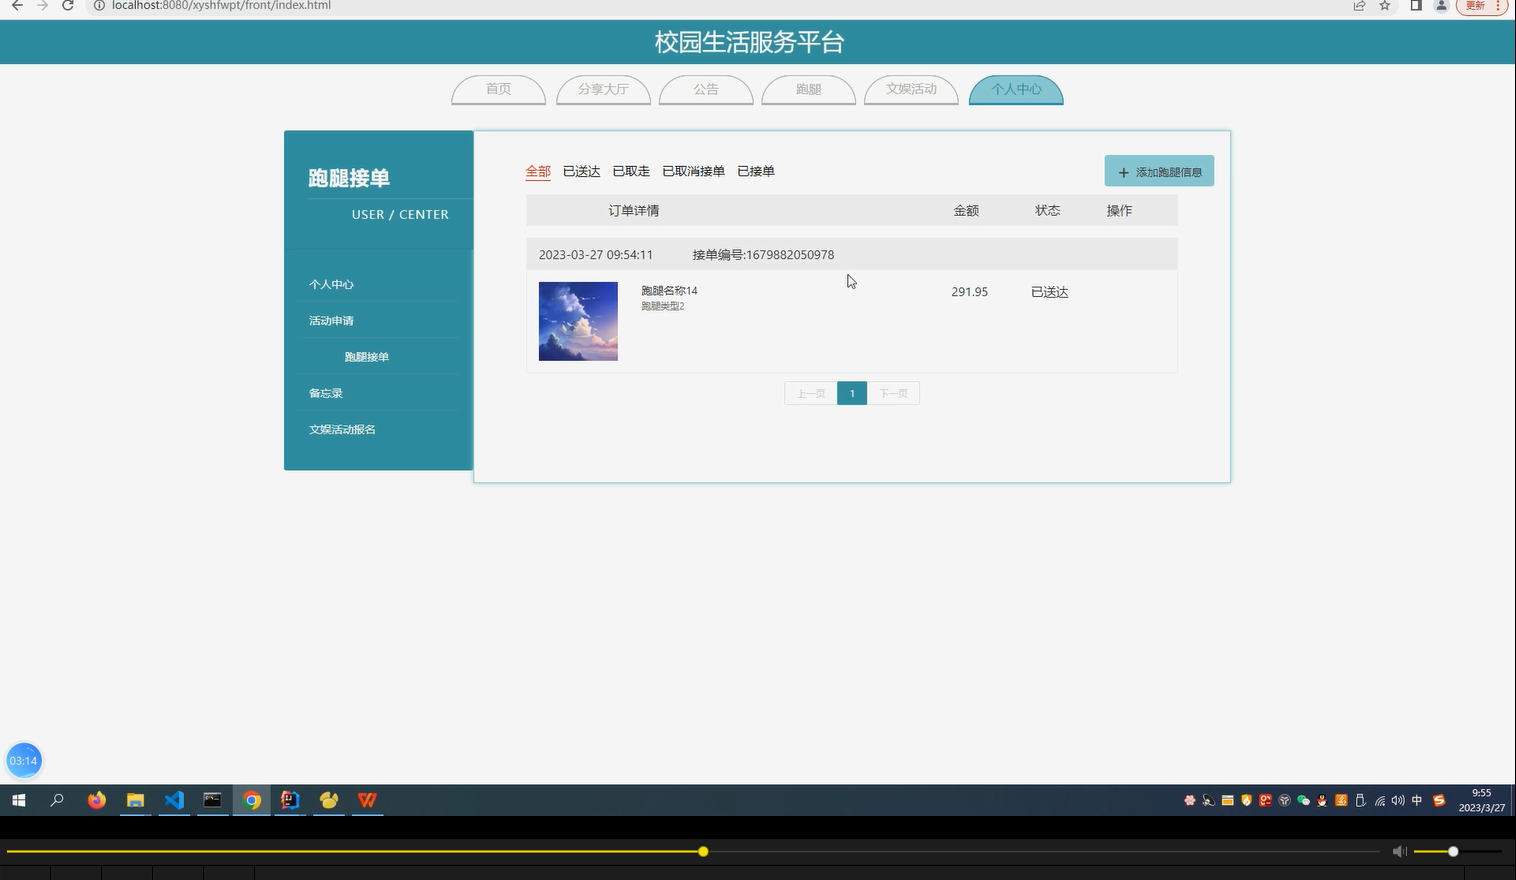The width and height of the screenshot is (1516, 880).
Task: Mute the player volume speaker icon
Action: click(x=1399, y=851)
